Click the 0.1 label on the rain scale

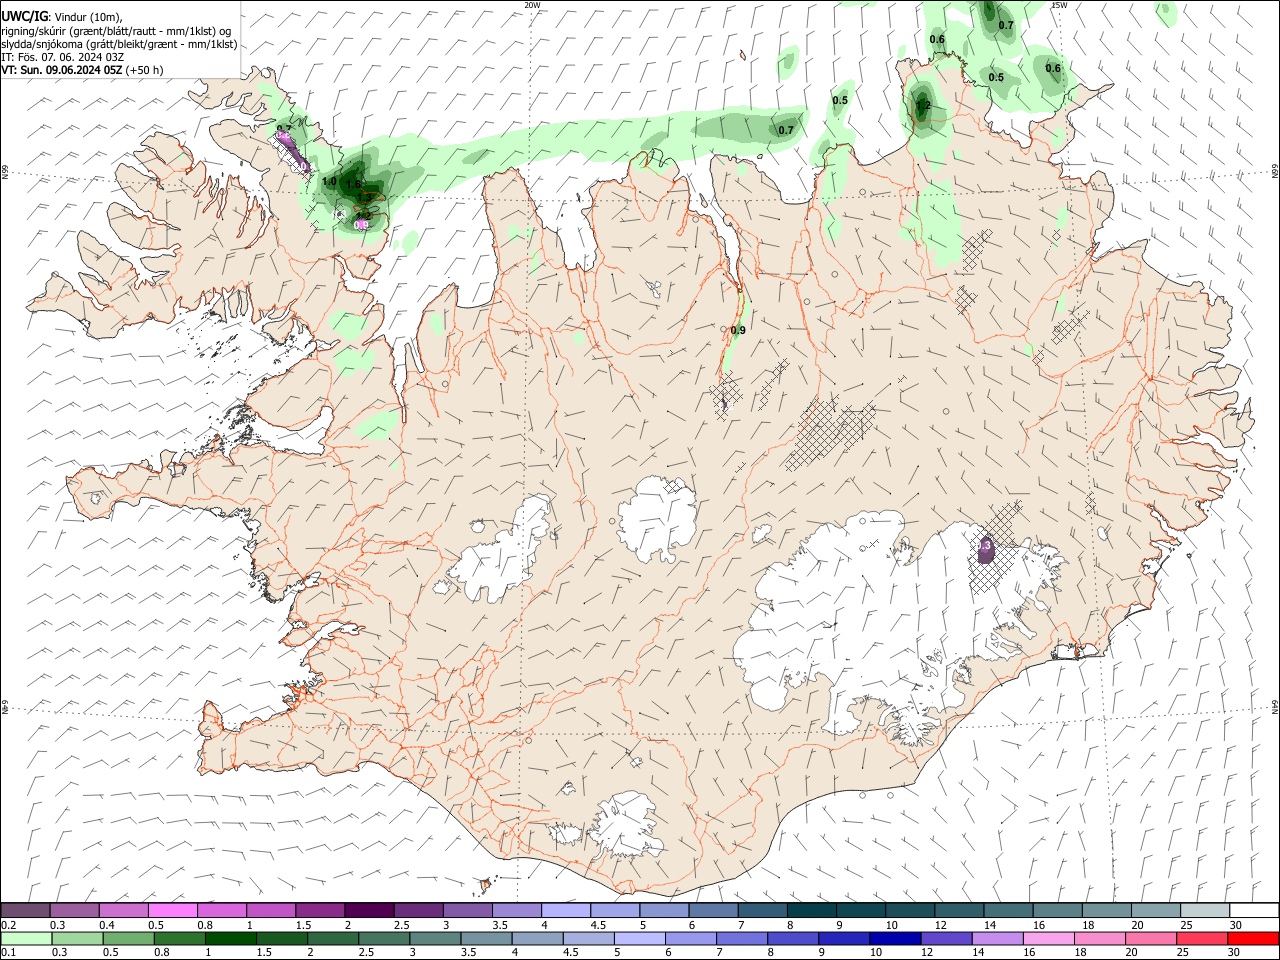pyautogui.click(x=9, y=953)
